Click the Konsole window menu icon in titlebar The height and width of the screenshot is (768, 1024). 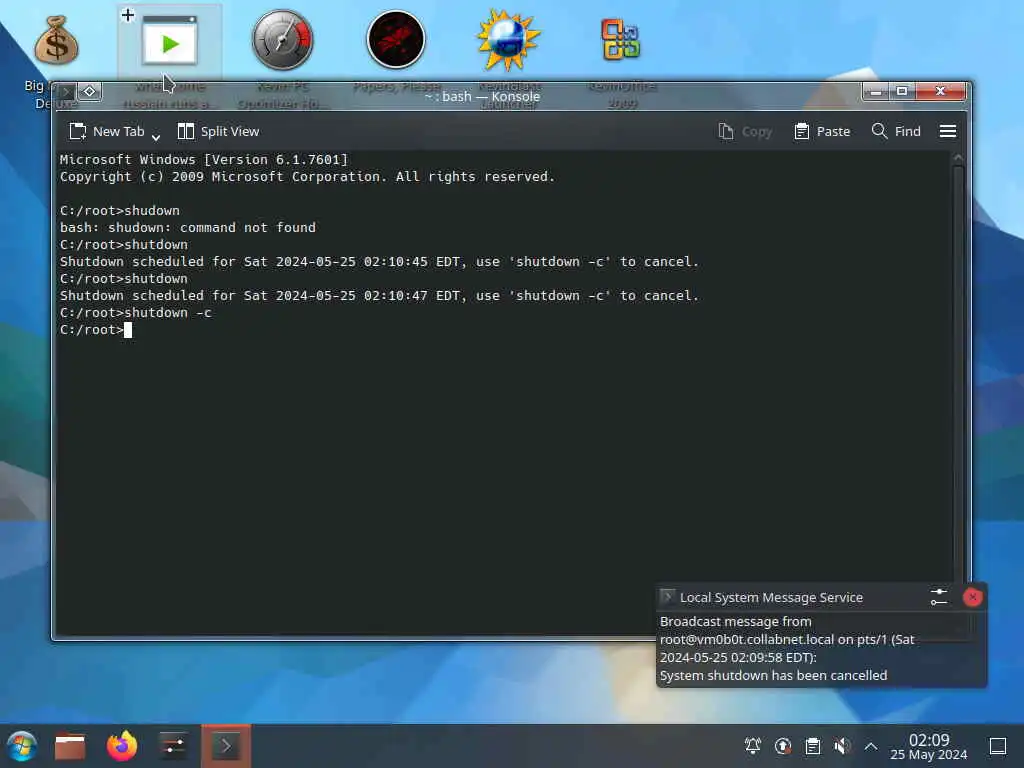(65, 91)
